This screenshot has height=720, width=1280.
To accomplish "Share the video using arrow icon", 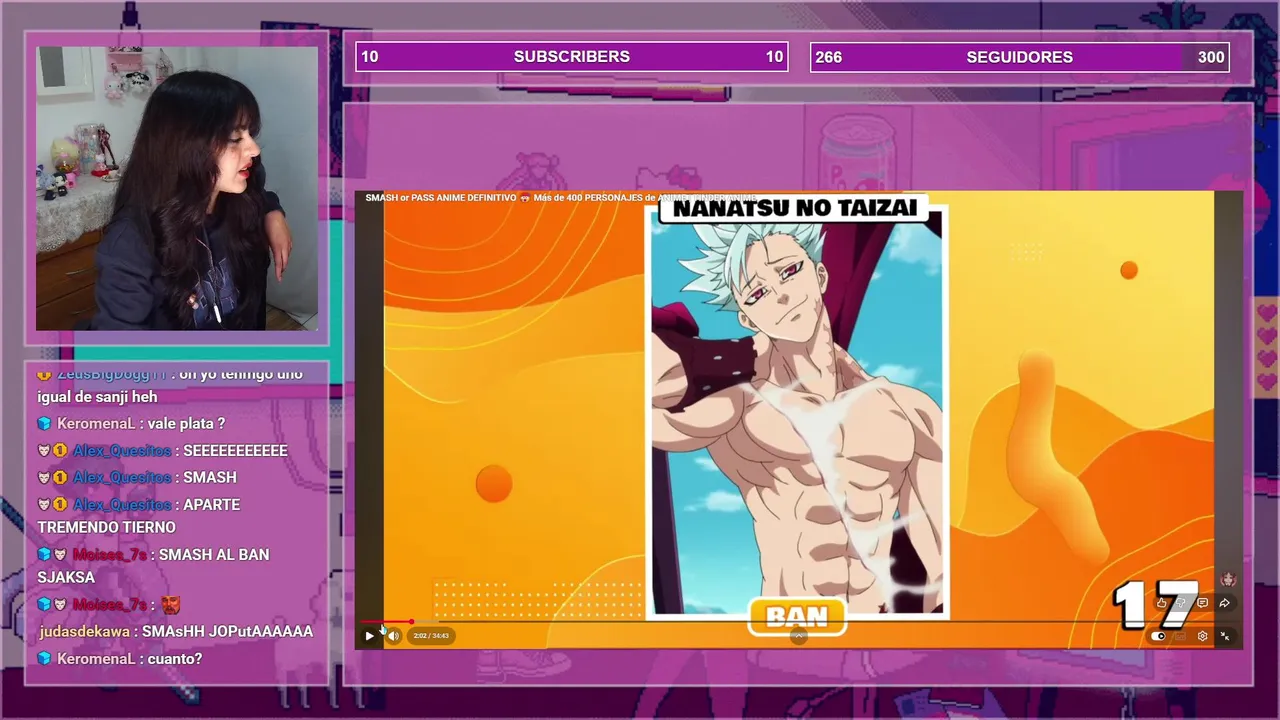I will [x=1224, y=603].
